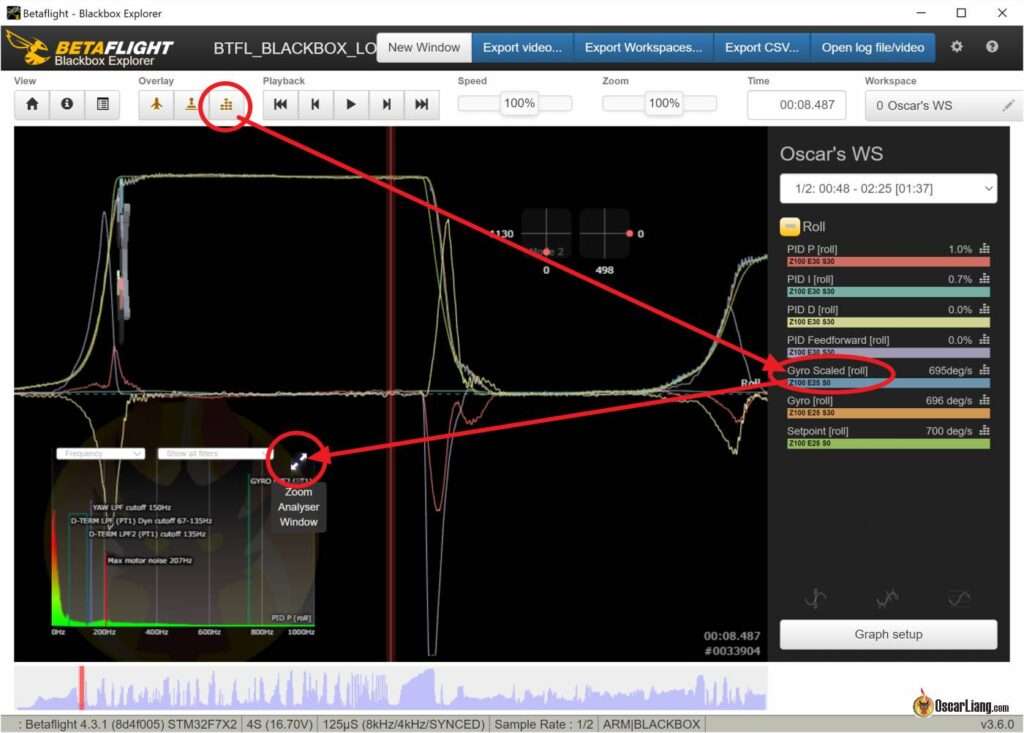This screenshot has height=733, width=1024.
Task: Open the help question mark icon
Action: tap(992, 47)
